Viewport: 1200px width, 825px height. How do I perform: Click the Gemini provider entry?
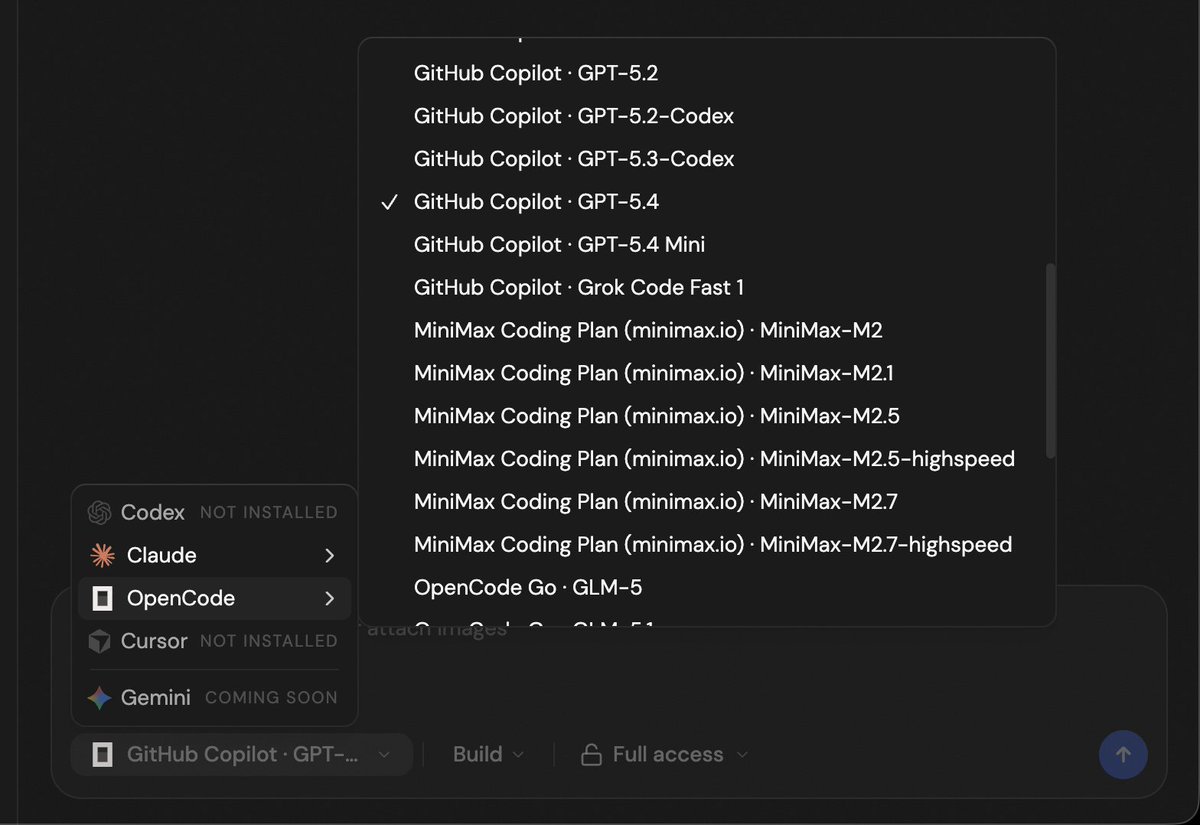point(214,698)
